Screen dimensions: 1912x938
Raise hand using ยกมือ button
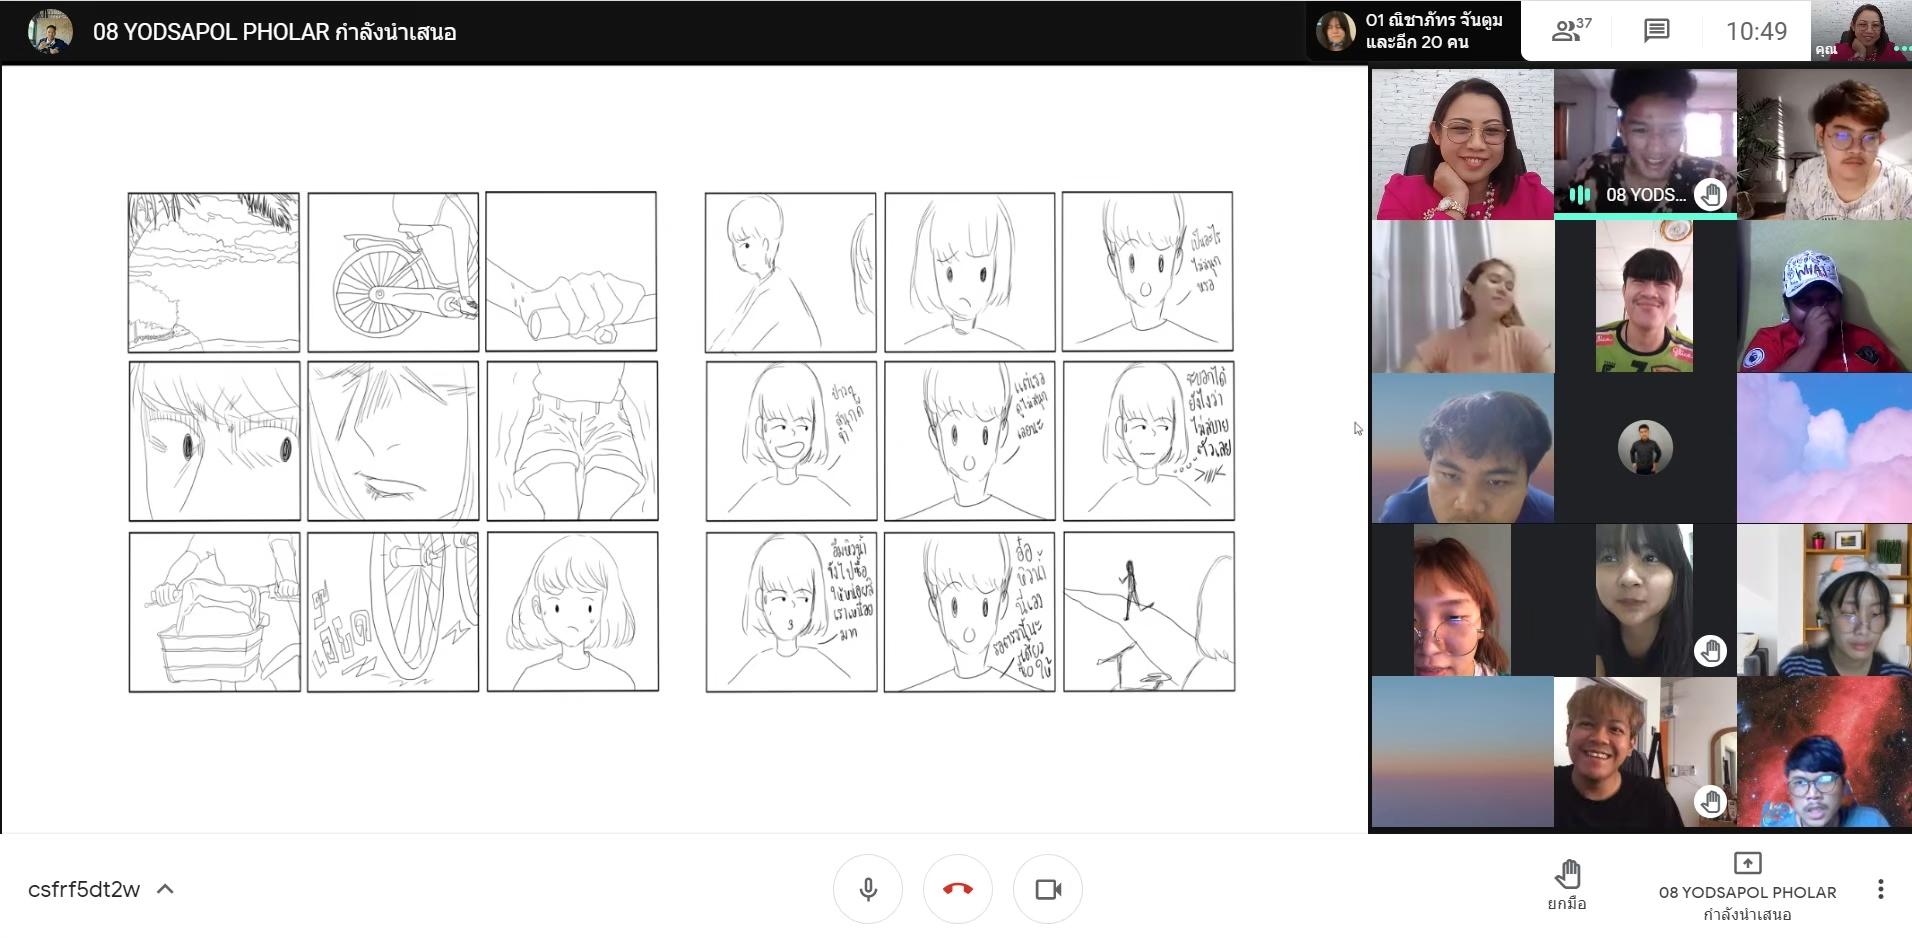[x=1567, y=886]
